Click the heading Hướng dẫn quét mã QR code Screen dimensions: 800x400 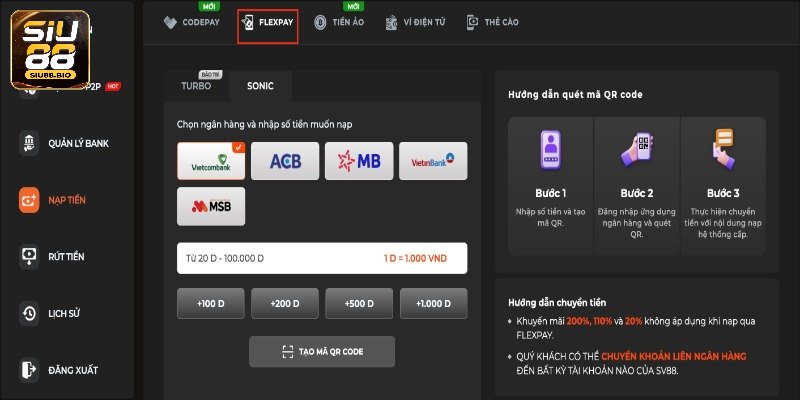coord(575,95)
